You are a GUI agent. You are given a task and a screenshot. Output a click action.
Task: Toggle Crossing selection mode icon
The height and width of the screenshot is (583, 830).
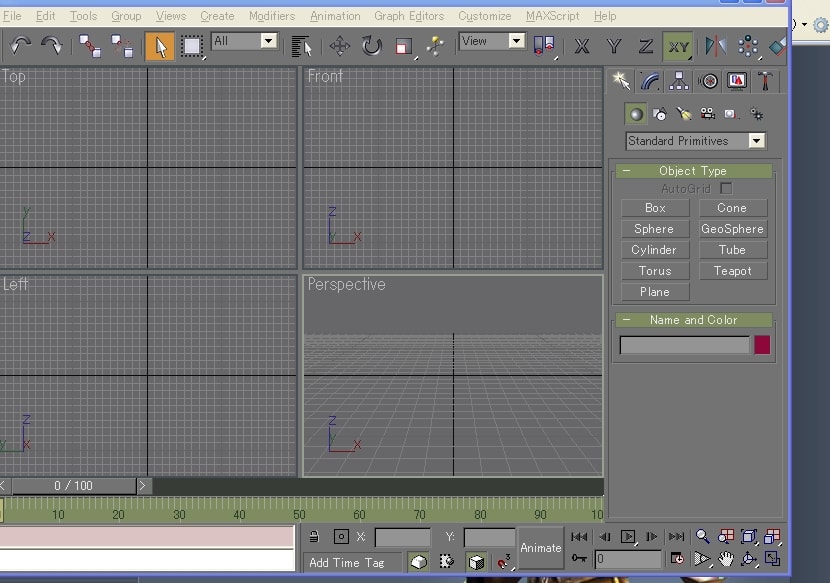pyautogui.click(x=447, y=561)
